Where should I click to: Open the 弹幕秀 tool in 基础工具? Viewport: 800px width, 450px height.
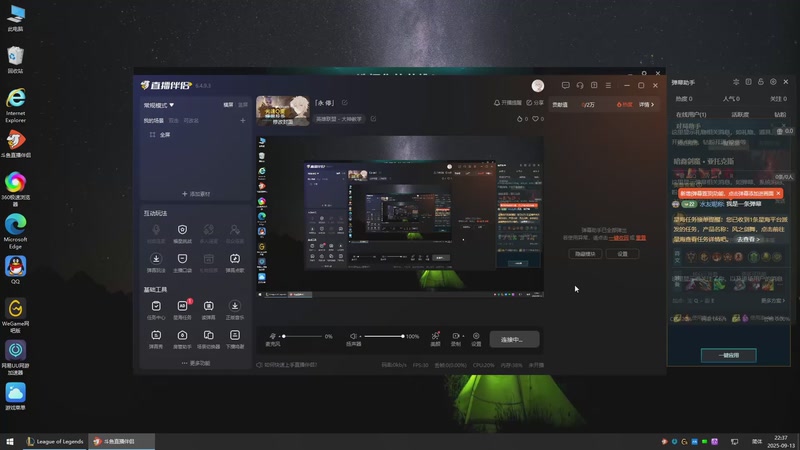pyautogui.click(x=156, y=338)
